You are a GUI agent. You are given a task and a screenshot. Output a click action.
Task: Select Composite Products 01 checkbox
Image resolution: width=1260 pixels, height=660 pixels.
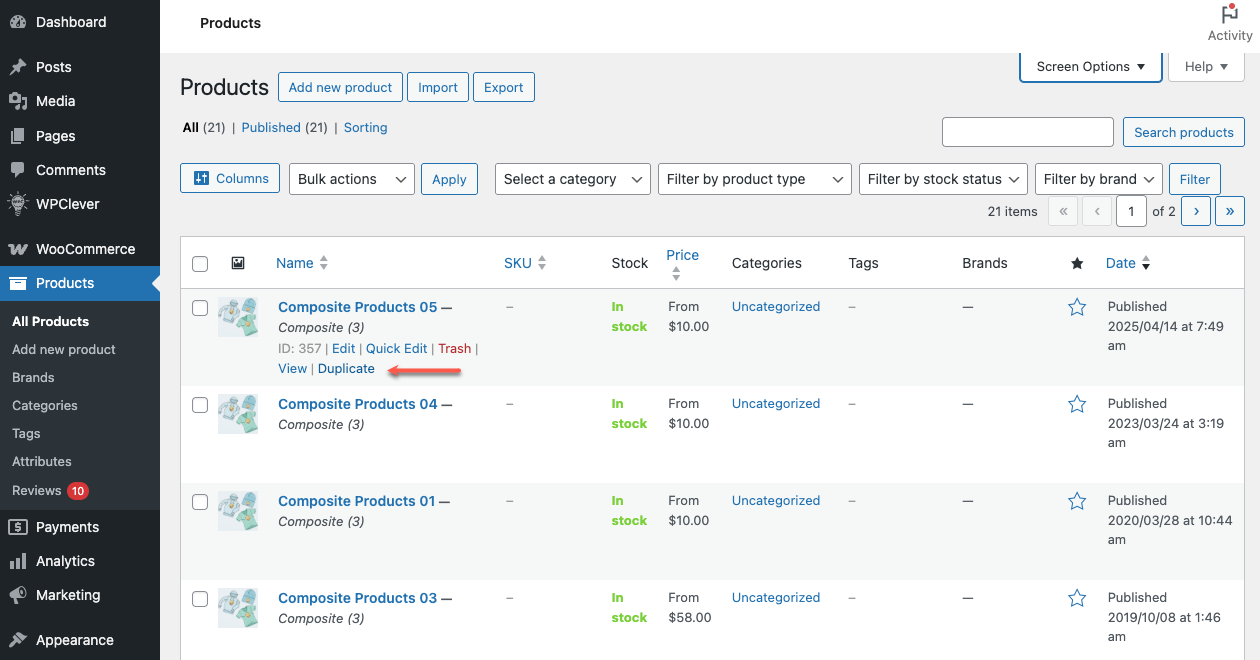pyautogui.click(x=200, y=502)
